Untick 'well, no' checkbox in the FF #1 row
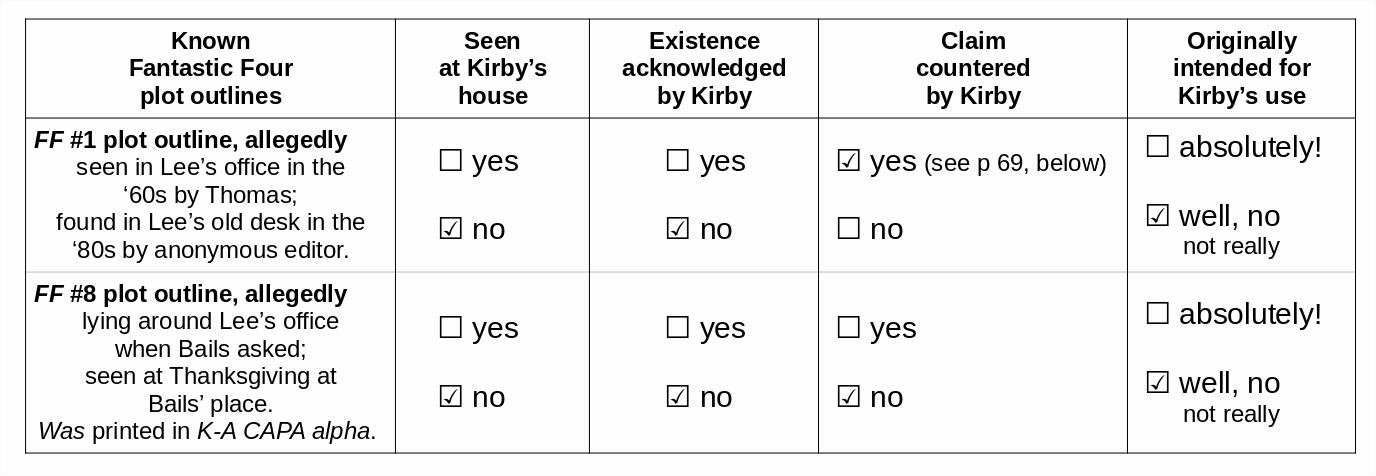Screen dimensions: 1376x476 coord(1157,215)
